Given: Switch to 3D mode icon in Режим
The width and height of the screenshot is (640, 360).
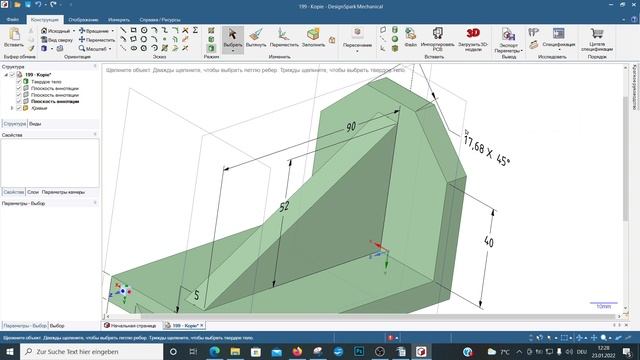Looking at the screenshot, I should point(211,48).
